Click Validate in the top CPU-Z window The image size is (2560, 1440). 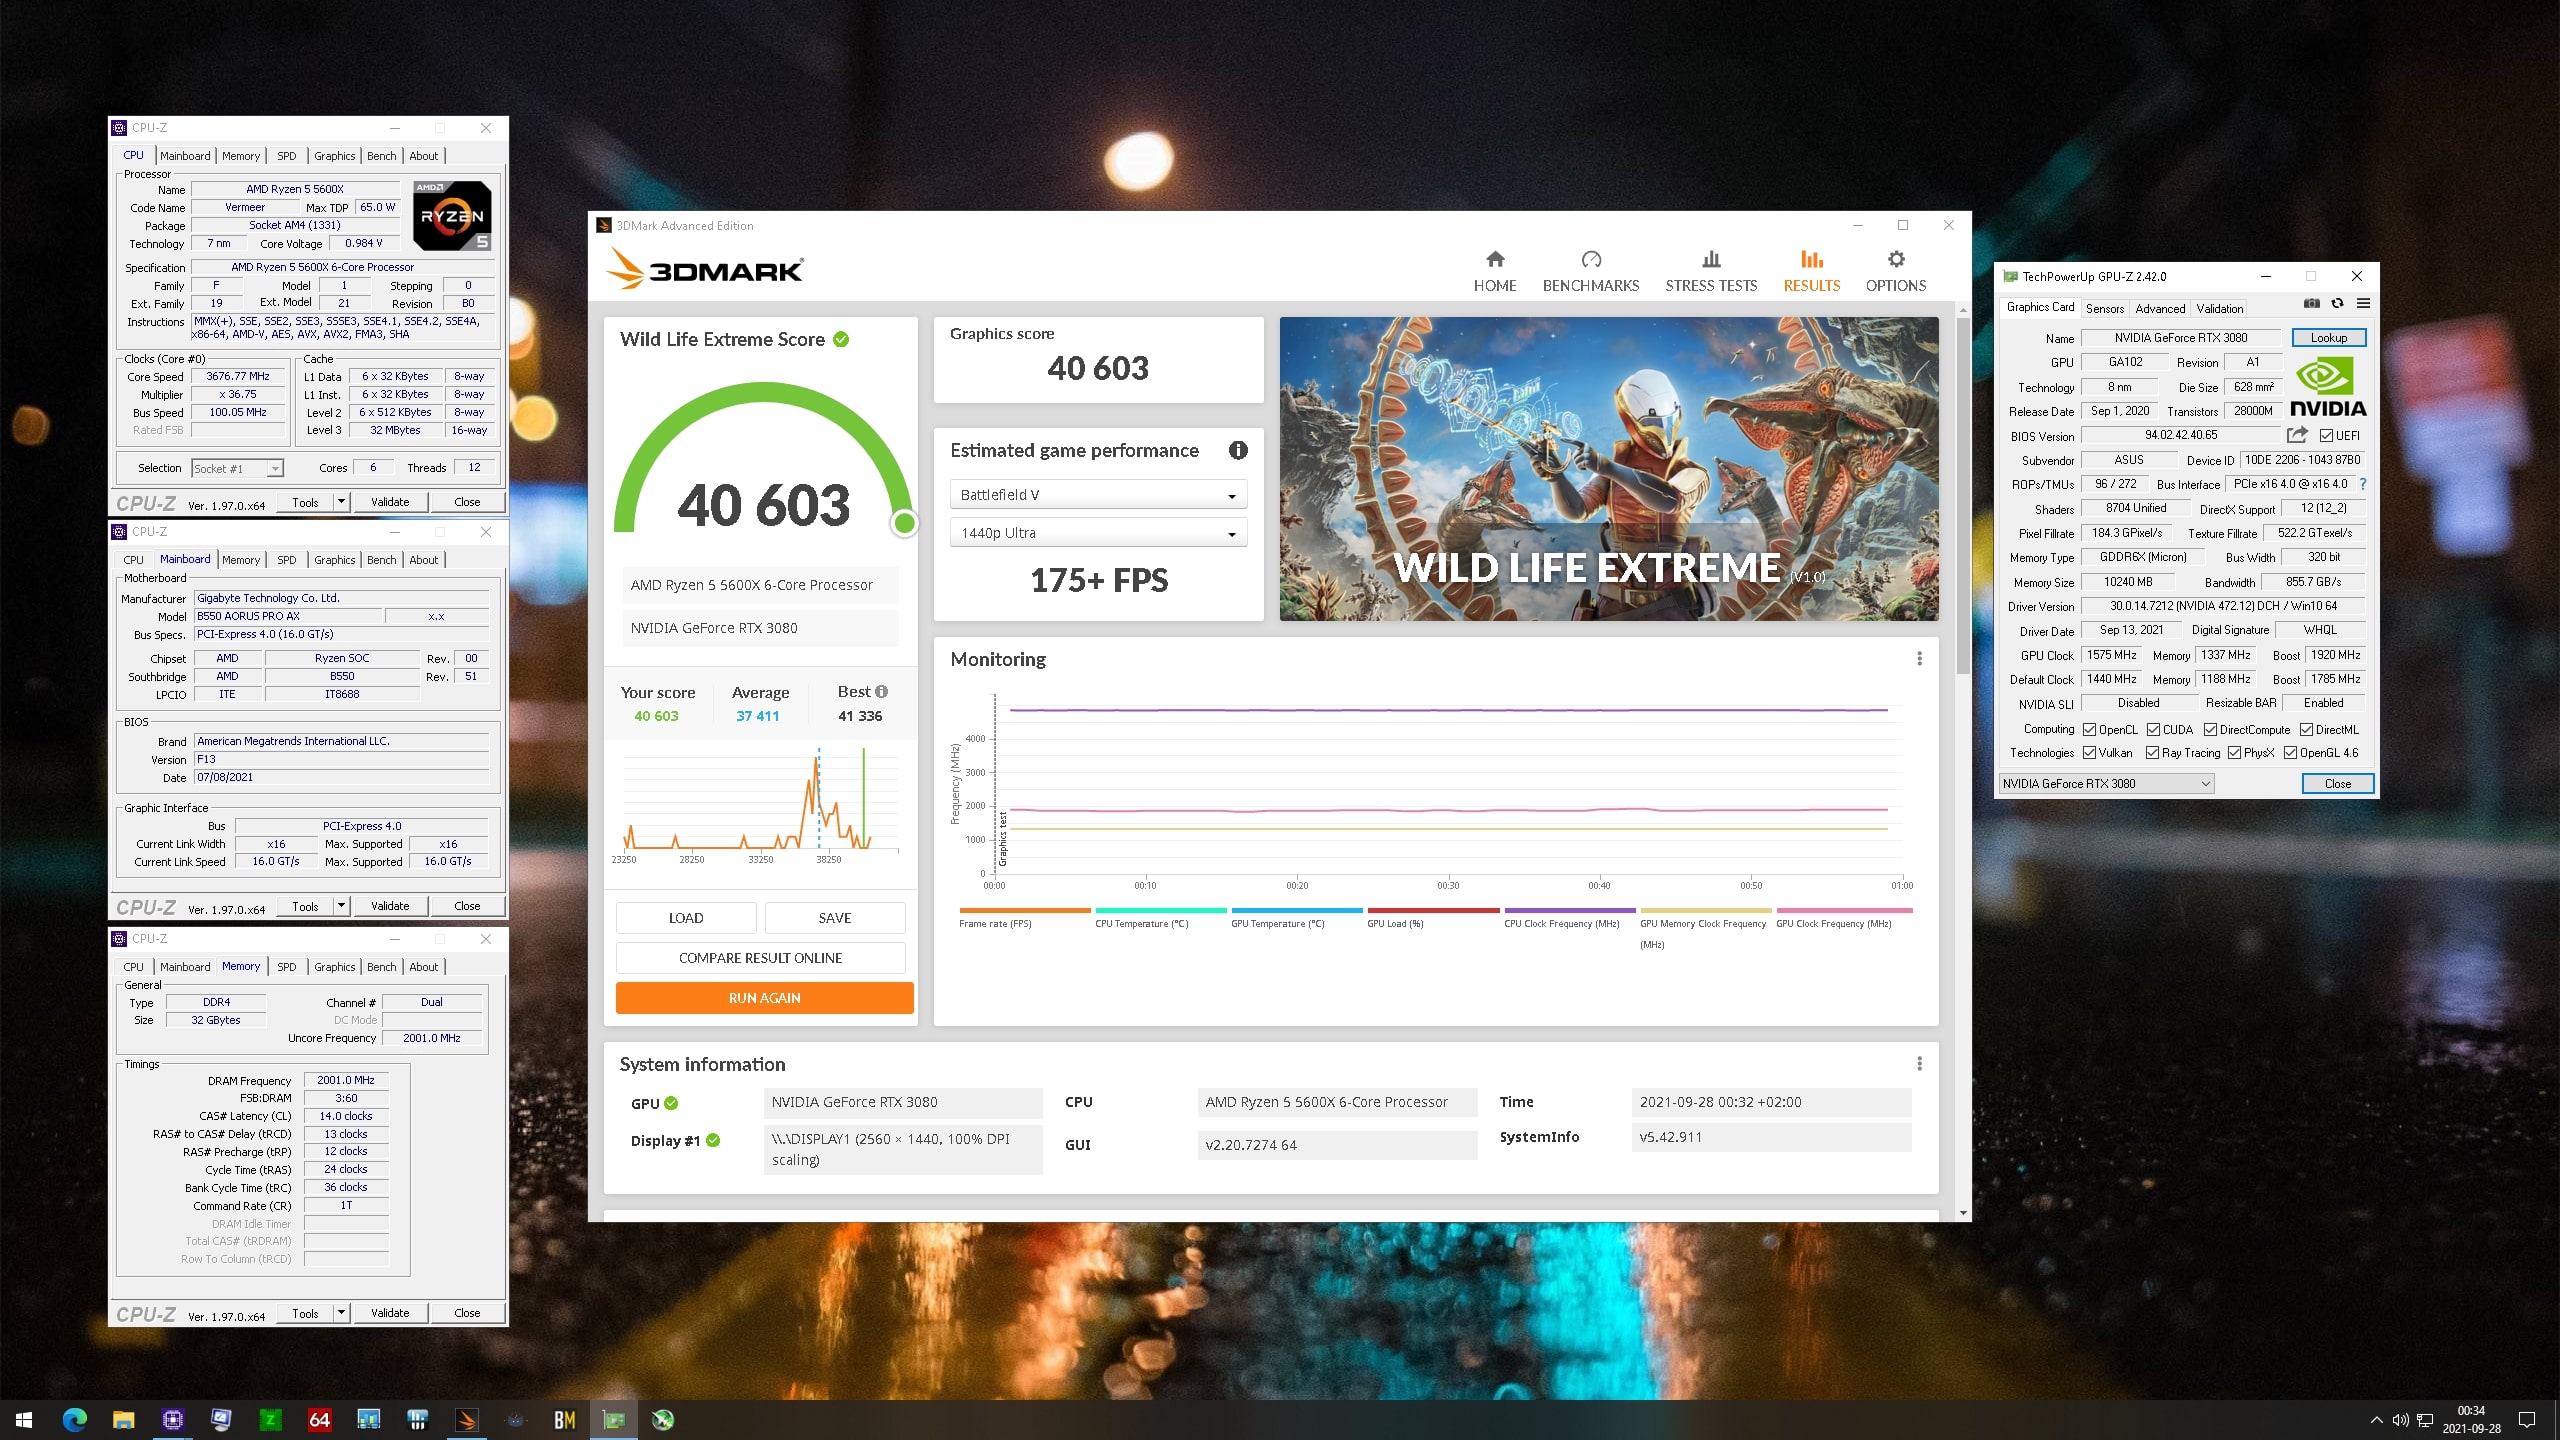[390, 502]
